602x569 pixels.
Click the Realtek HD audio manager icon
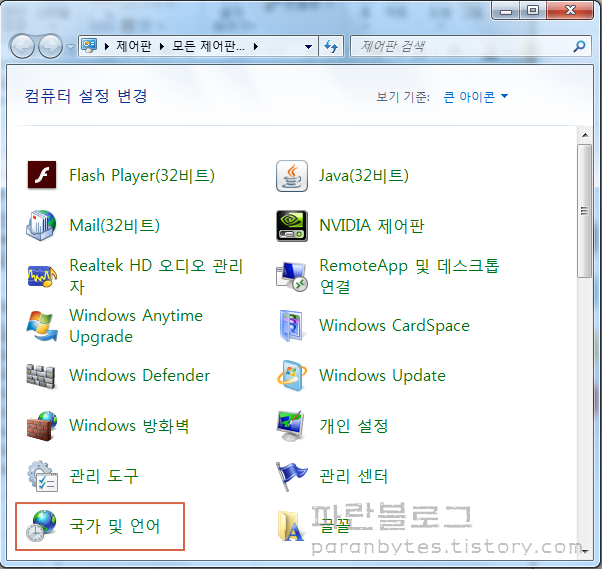(x=42, y=276)
